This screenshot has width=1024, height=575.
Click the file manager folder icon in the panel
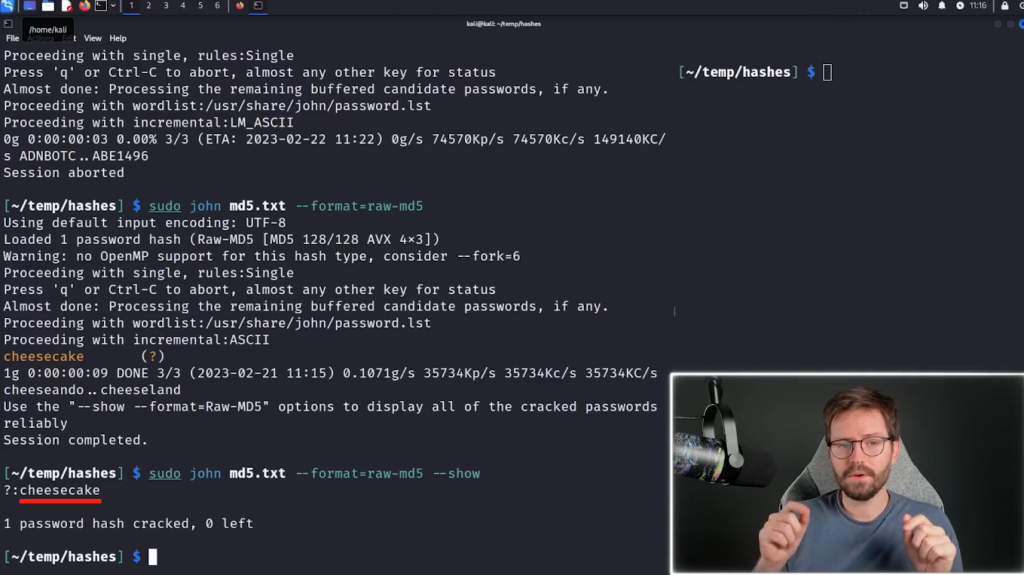48,6
